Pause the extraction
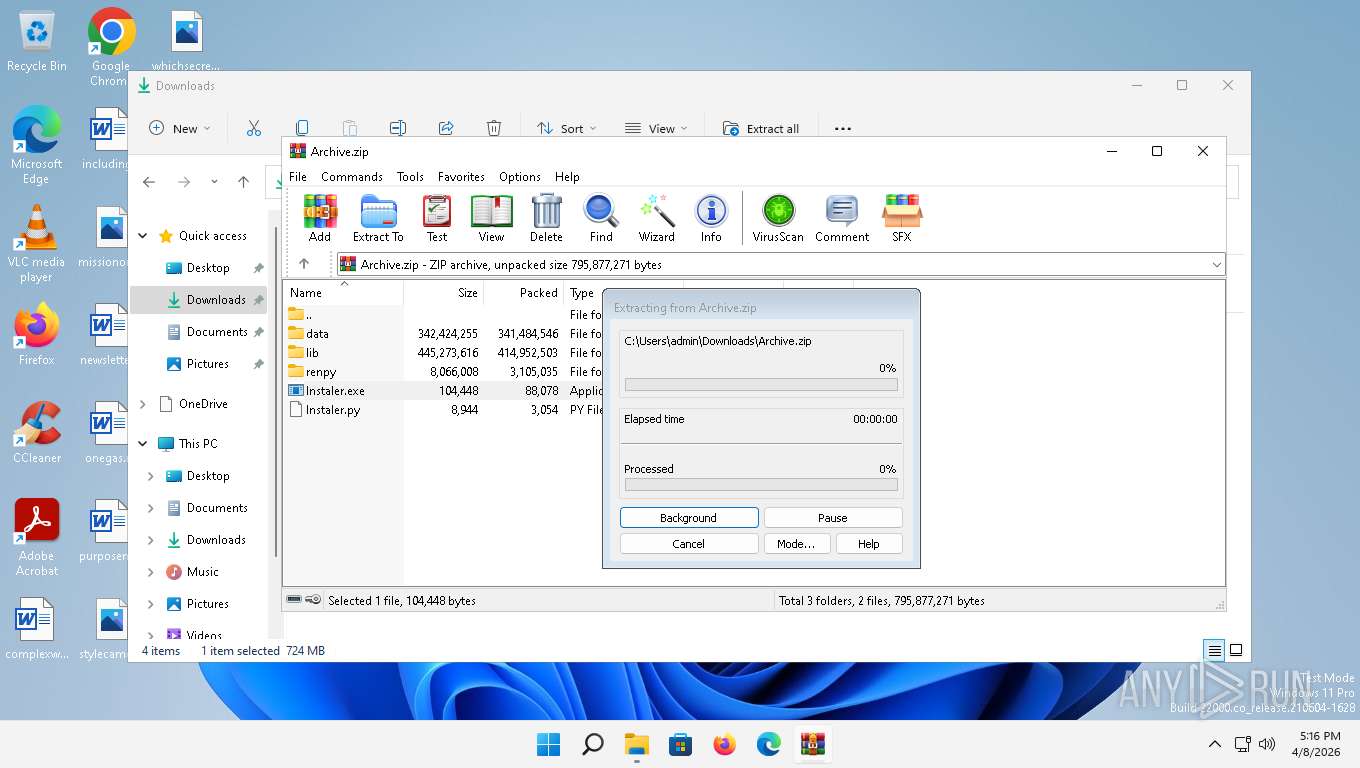 pyautogui.click(x=833, y=518)
